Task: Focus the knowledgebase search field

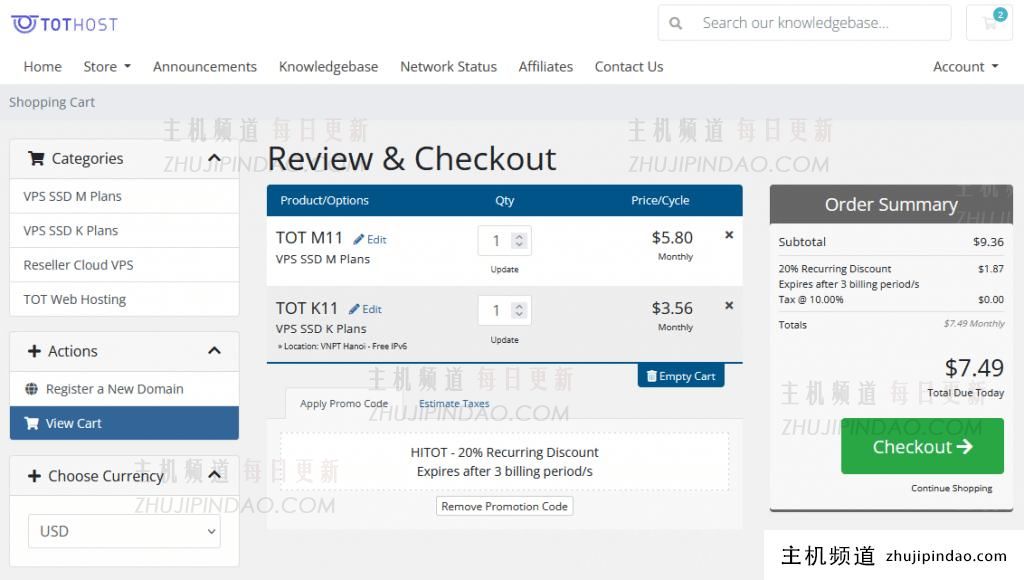Action: click(805, 23)
